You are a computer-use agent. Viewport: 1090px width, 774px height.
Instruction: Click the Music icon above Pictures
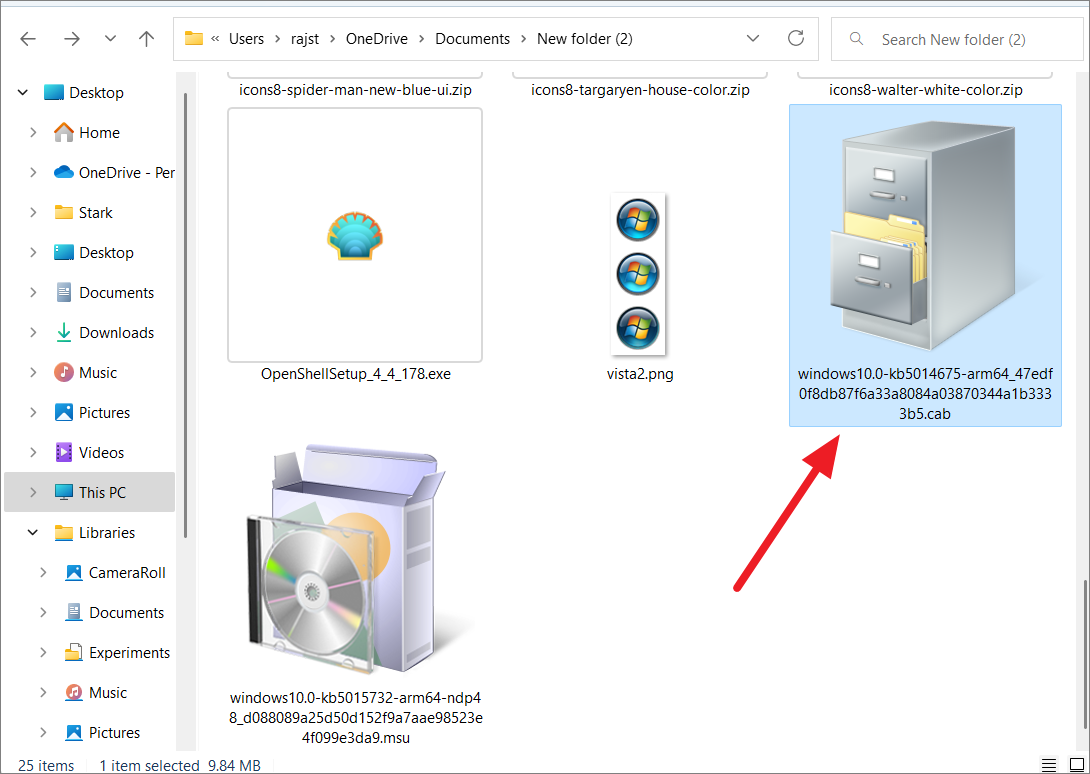(x=64, y=373)
